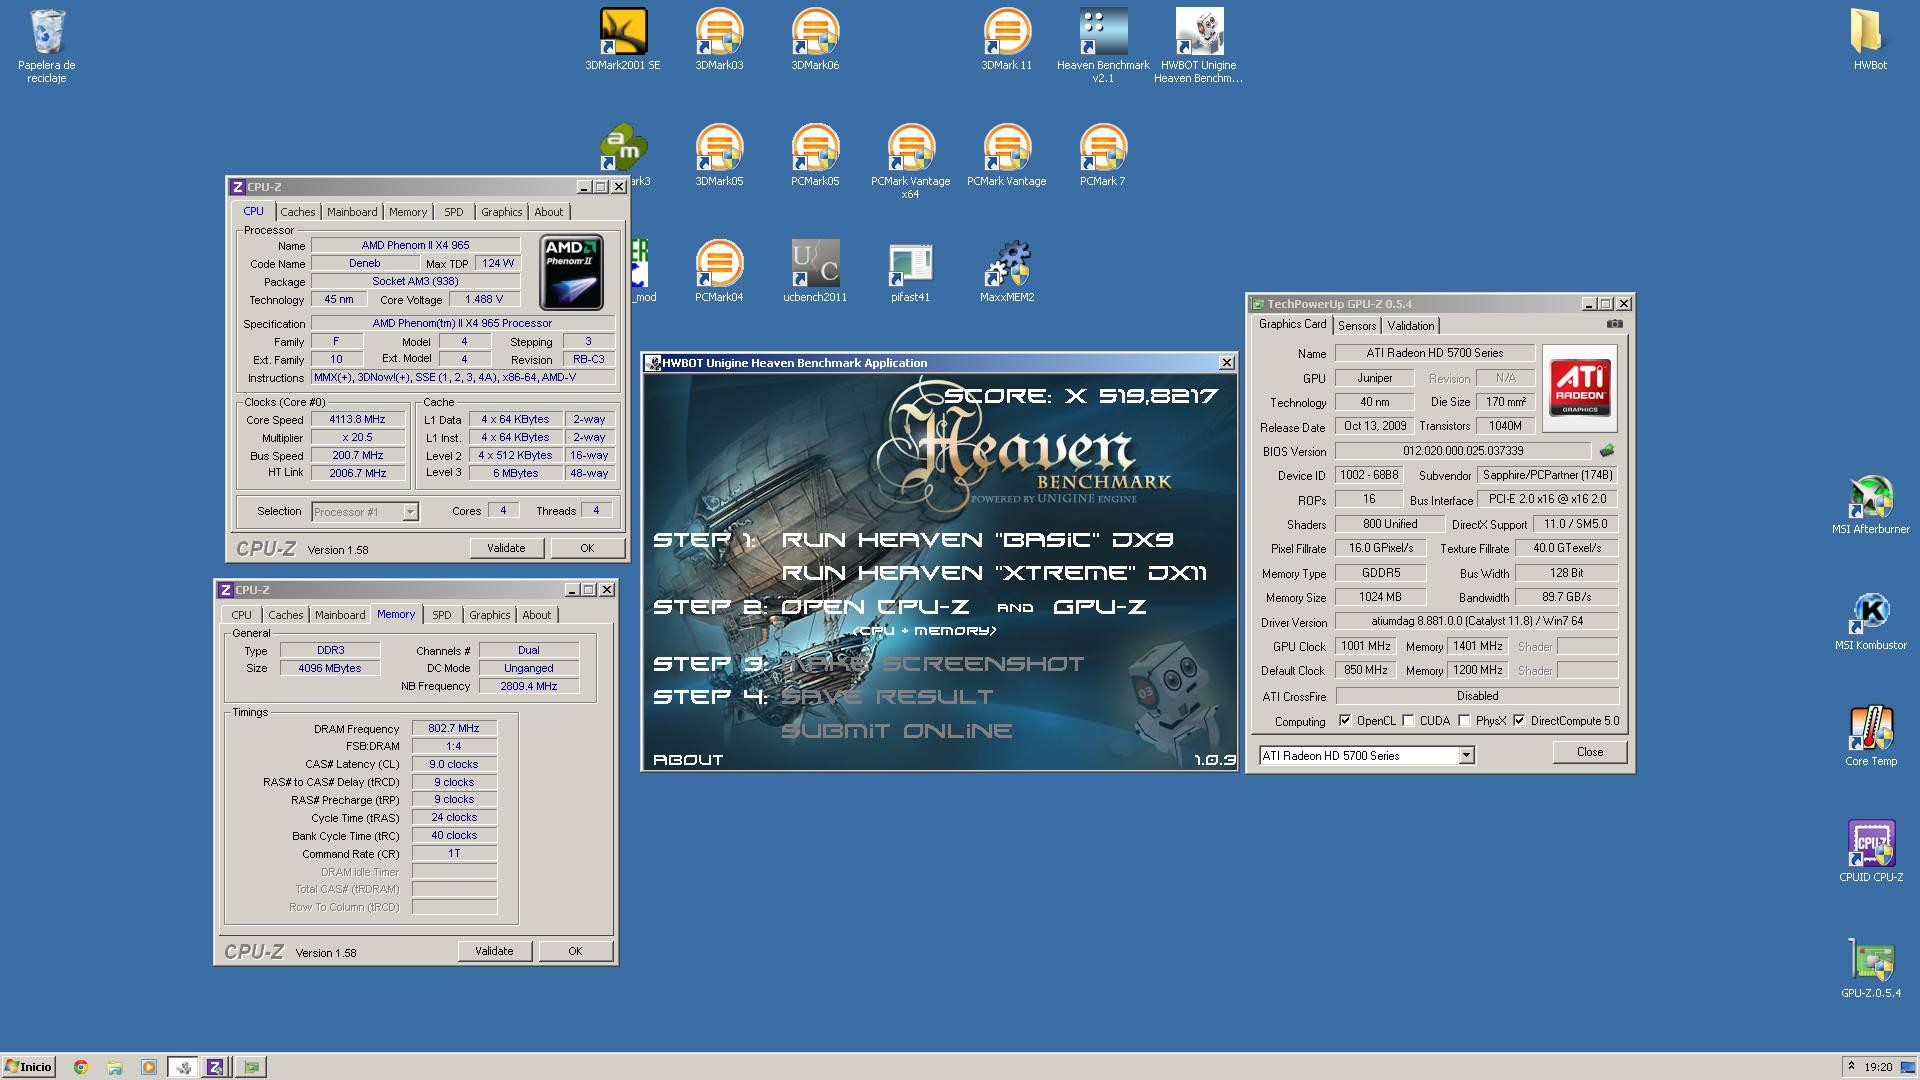This screenshot has width=1920, height=1080.
Task: Open CPU tab in lower CPU-Z window
Action: pyautogui.click(x=242, y=615)
